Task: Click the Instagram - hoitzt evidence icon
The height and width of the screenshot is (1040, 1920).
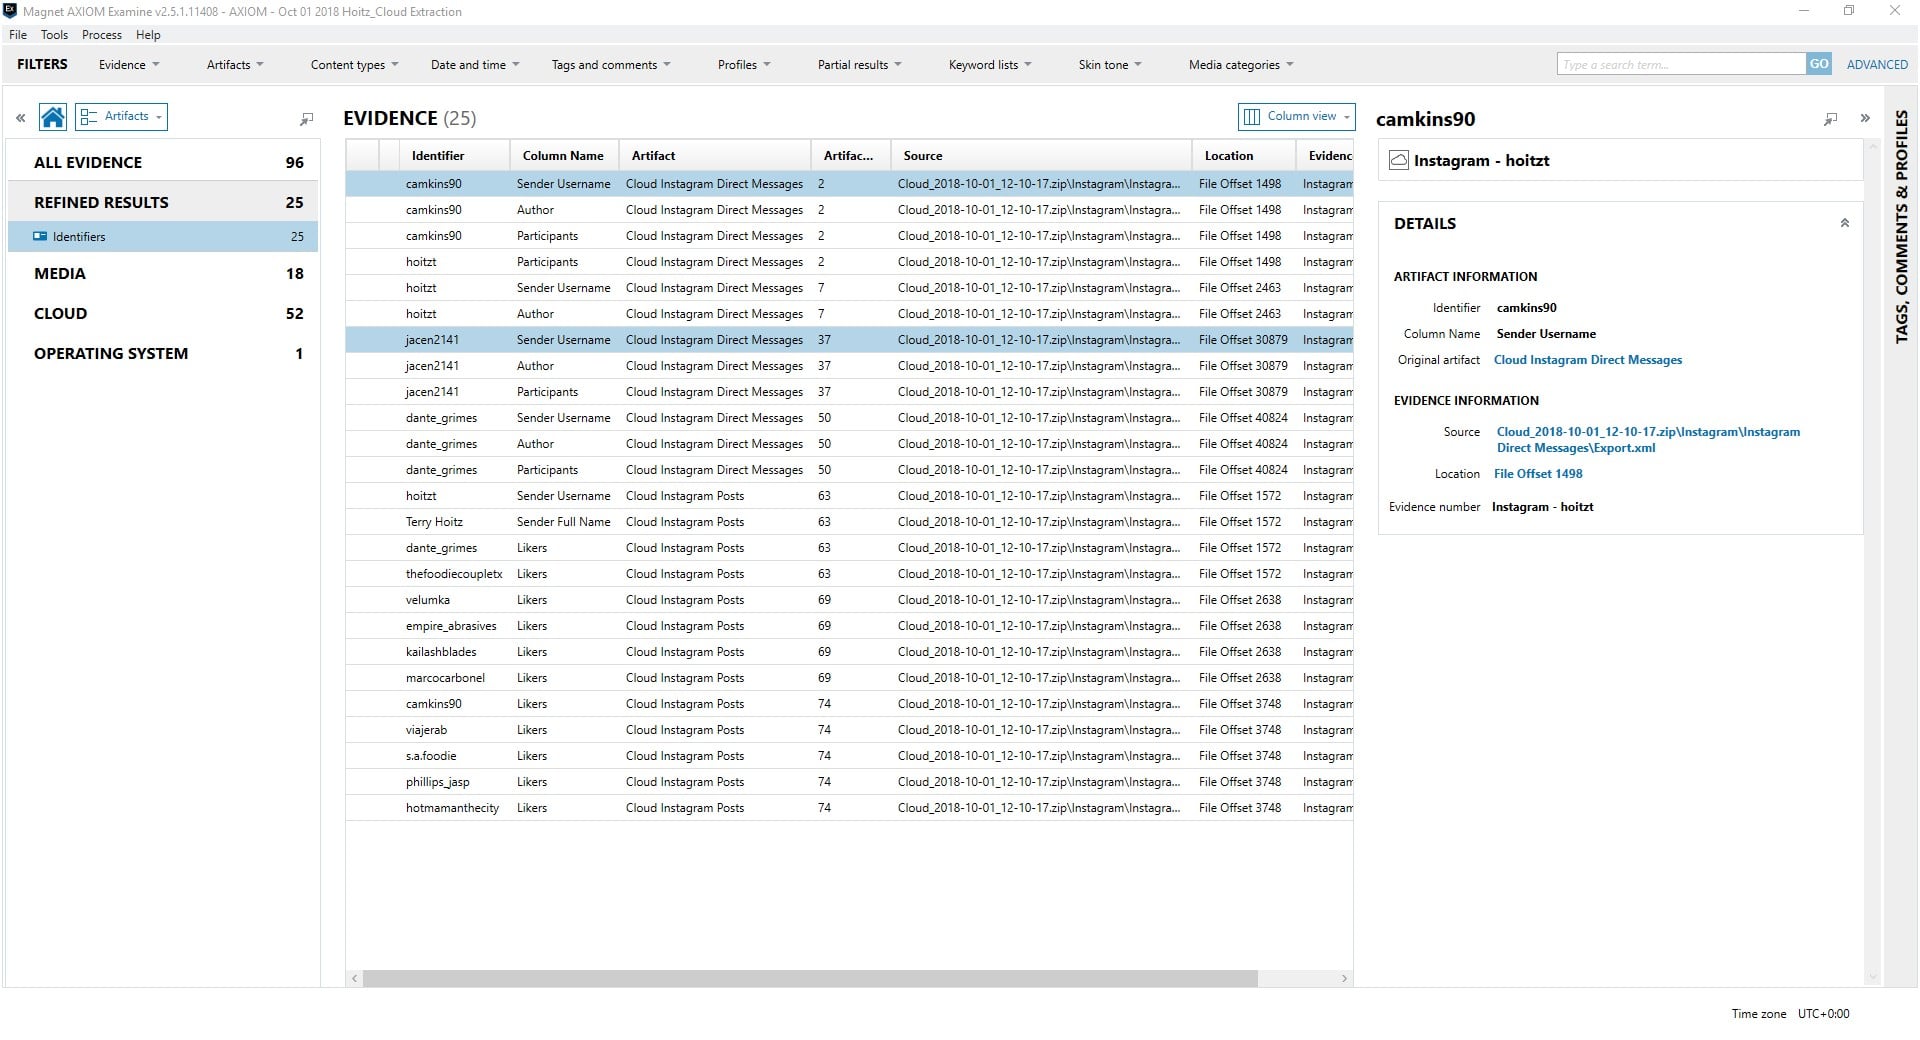Action: pos(1399,160)
